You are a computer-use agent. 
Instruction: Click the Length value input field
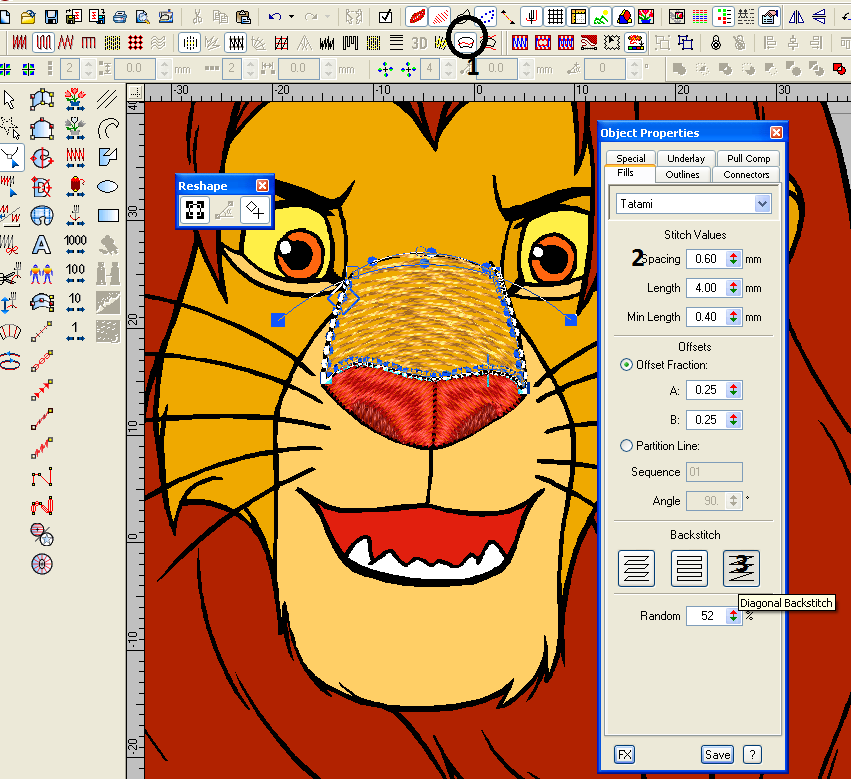click(706, 288)
